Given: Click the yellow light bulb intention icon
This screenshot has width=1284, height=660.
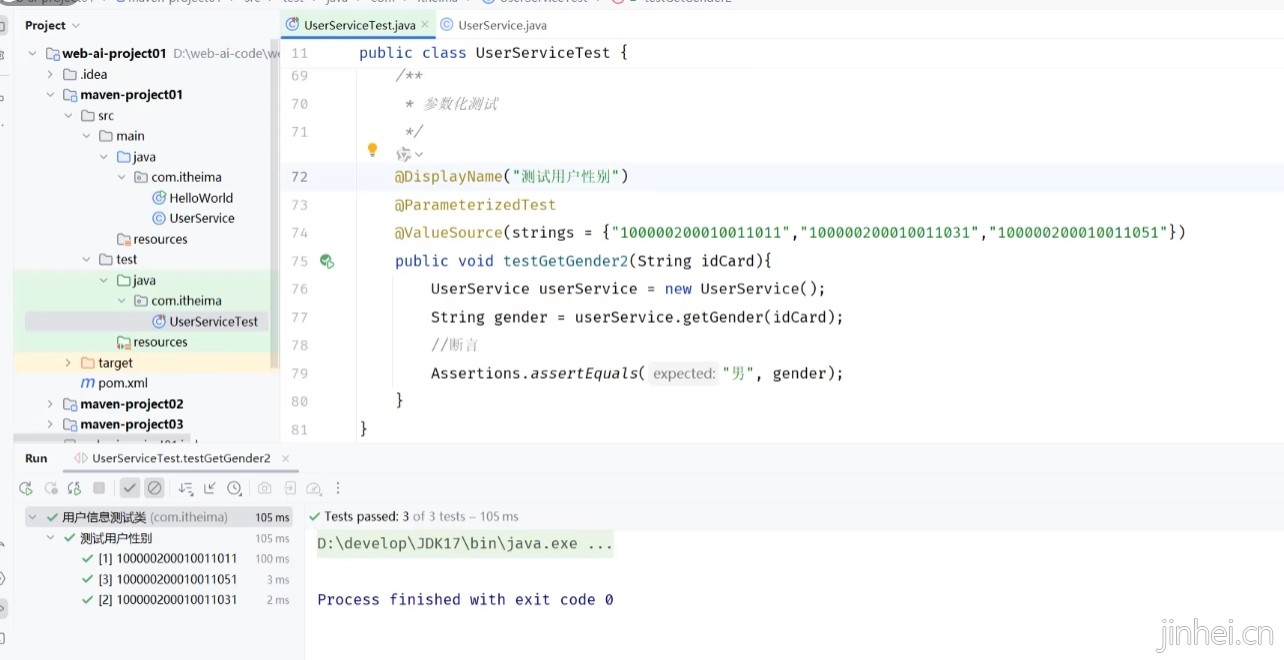Looking at the screenshot, I should [x=372, y=150].
